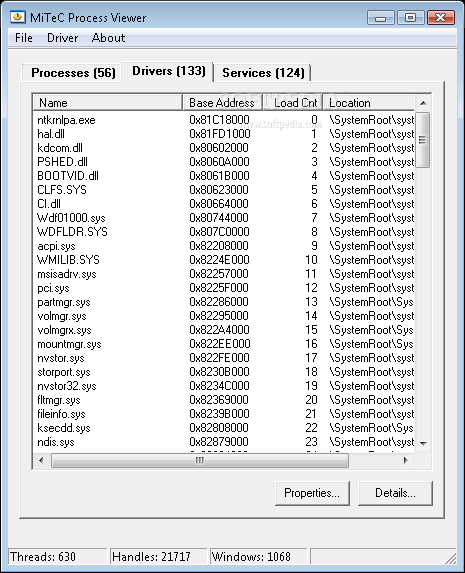Open the Driver menu

[63, 38]
